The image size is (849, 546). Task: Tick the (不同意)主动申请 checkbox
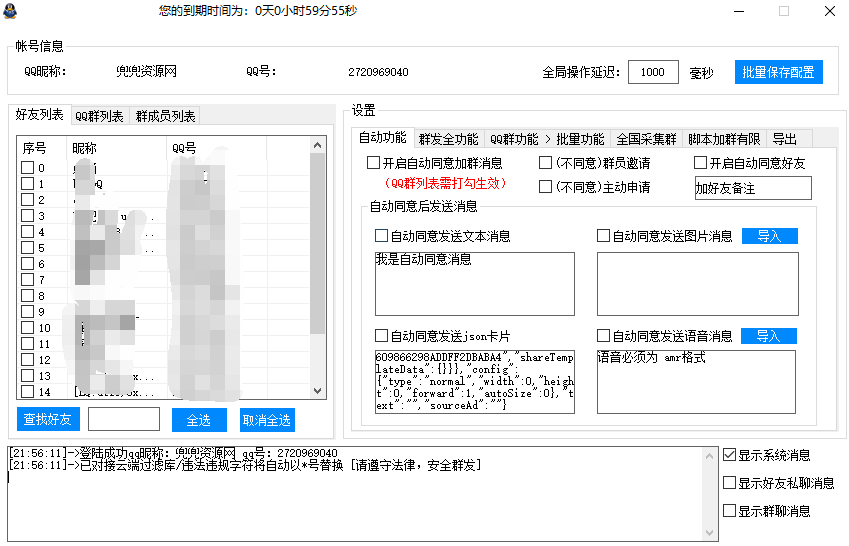point(546,187)
